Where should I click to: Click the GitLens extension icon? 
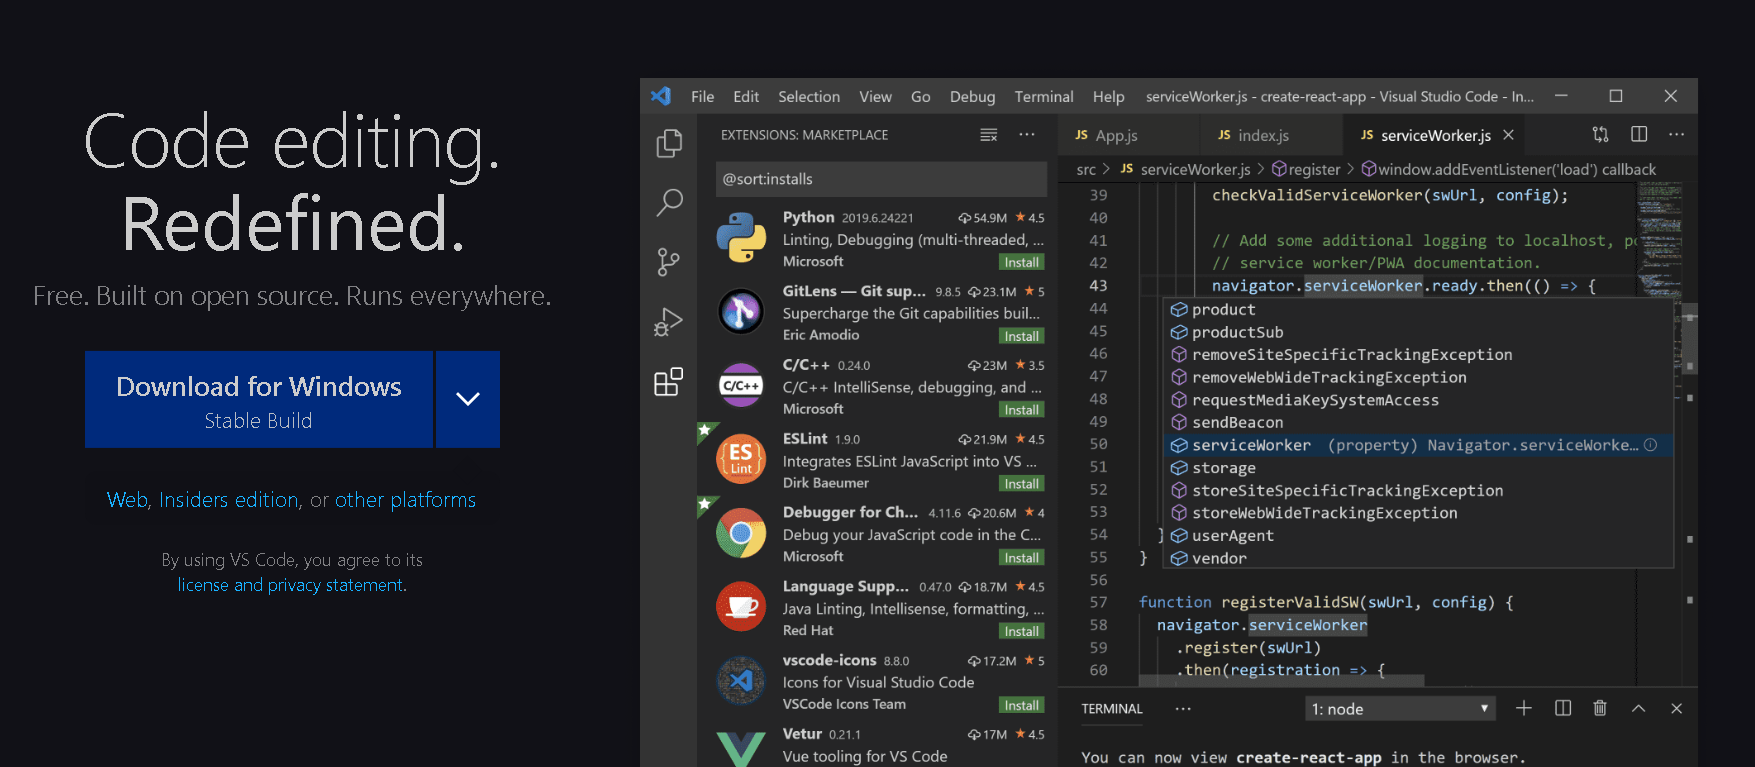(x=741, y=312)
